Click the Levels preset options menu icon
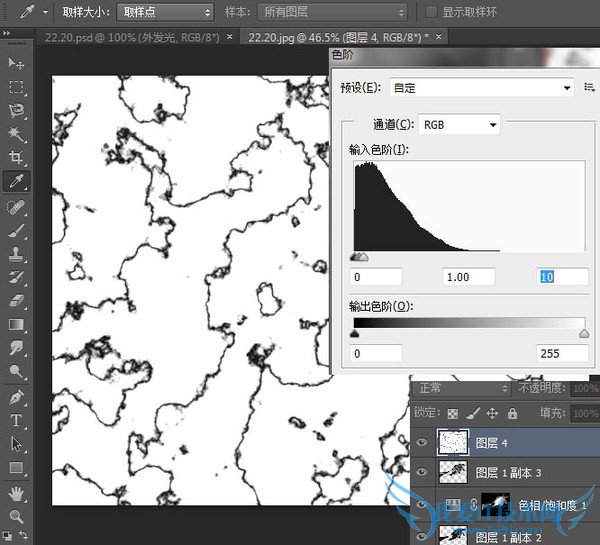 click(x=590, y=88)
